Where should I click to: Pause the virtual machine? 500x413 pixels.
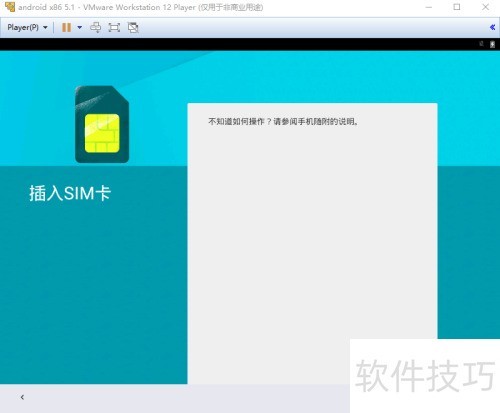pyautogui.click(x=67, y=27)
